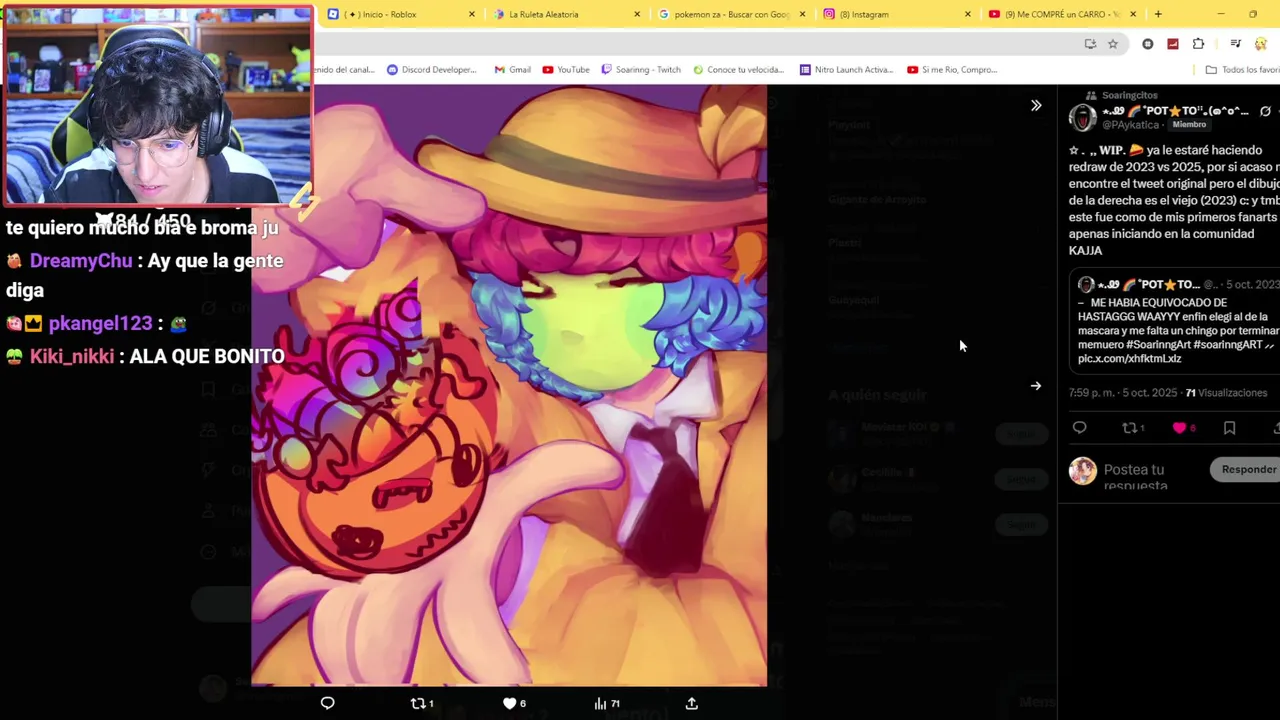Share the post via upload arrow icon
This screenshot has height=720, width=1280.
coord(691,703)
